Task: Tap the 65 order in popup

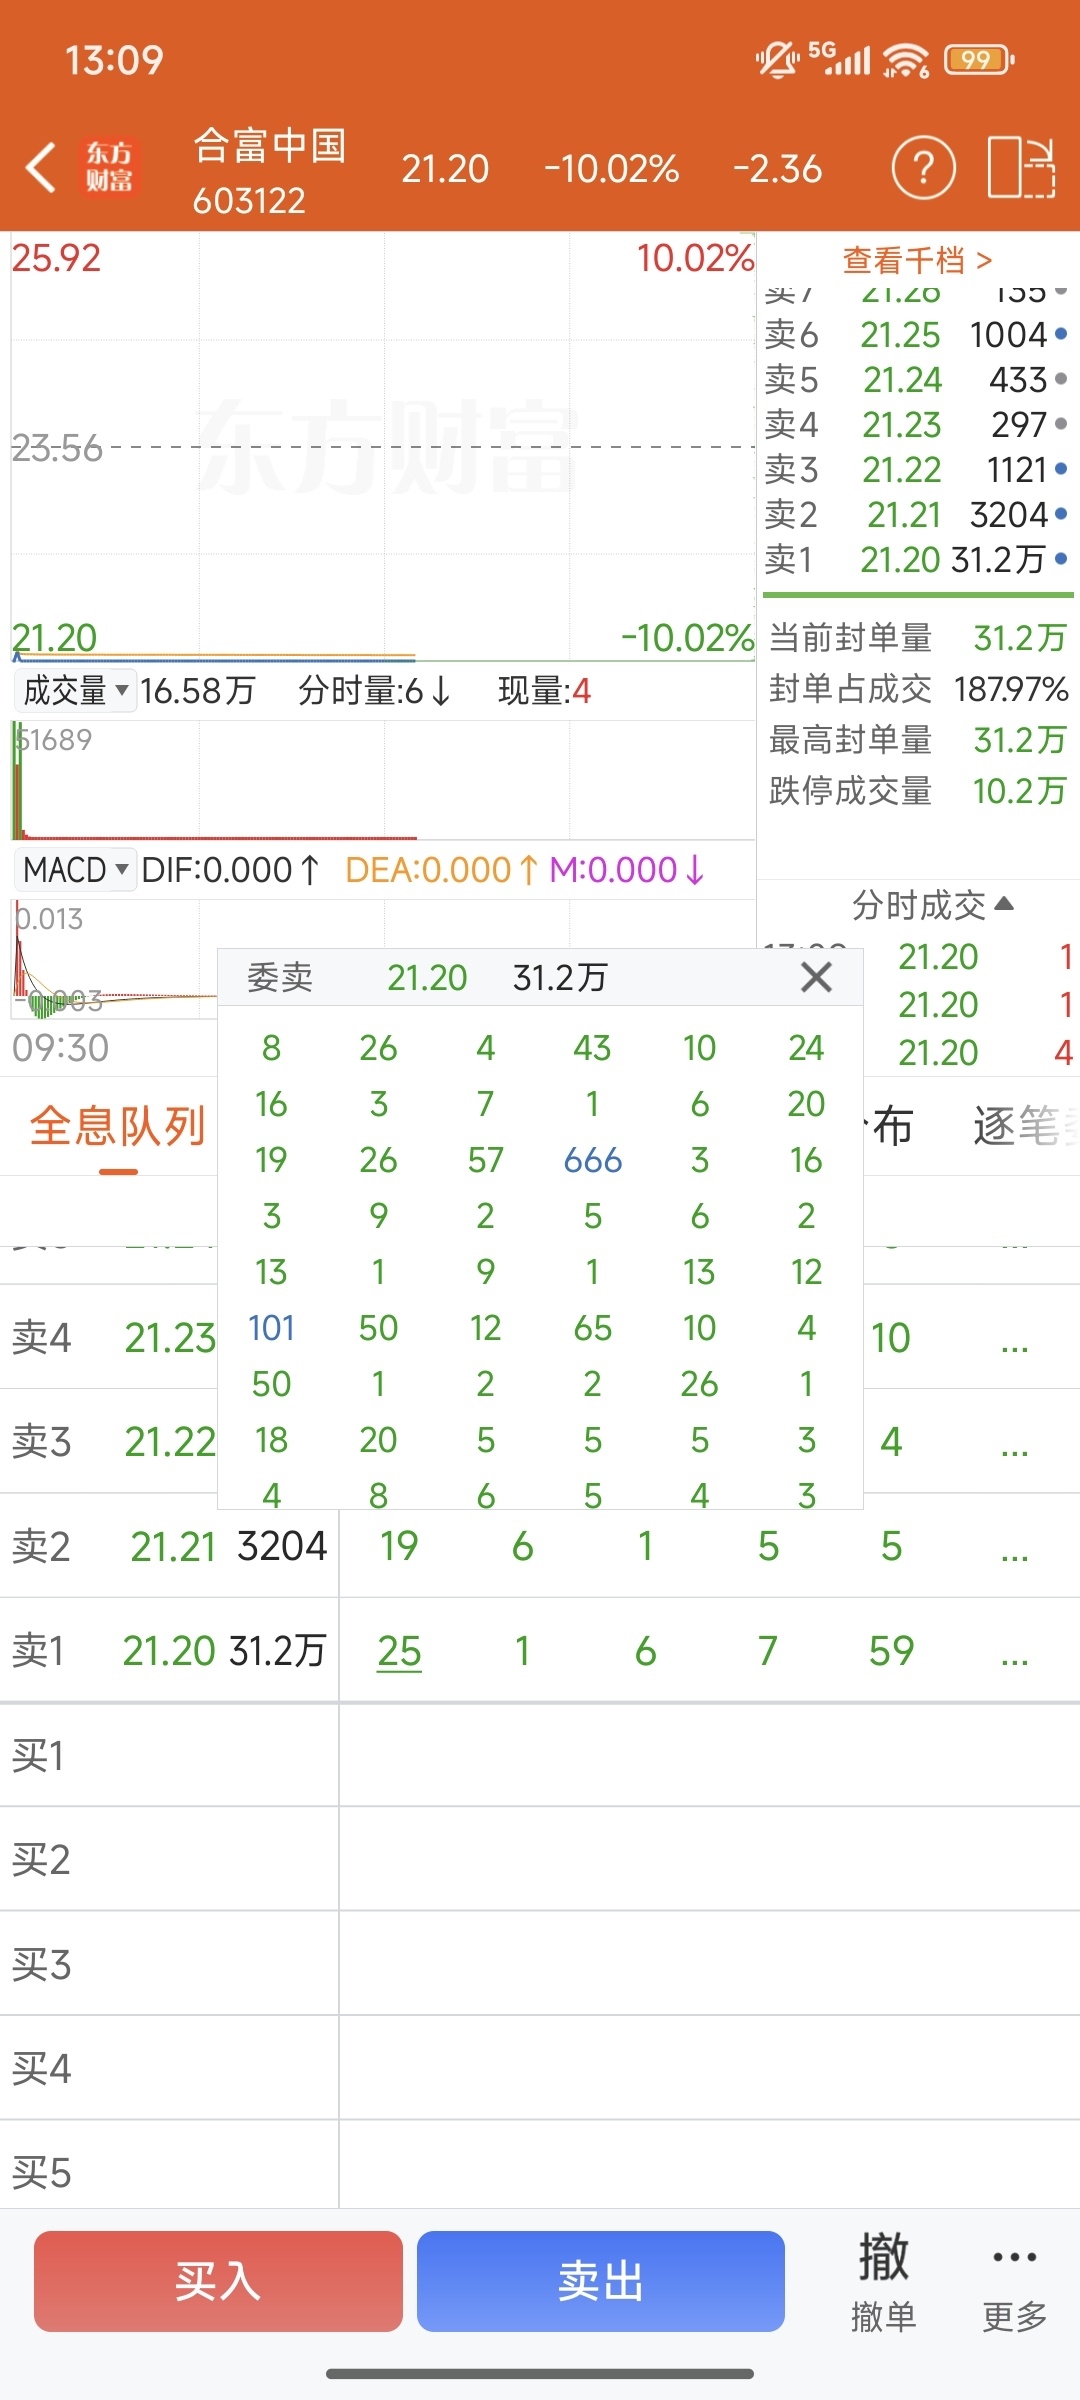Action: click(593, 1328)
